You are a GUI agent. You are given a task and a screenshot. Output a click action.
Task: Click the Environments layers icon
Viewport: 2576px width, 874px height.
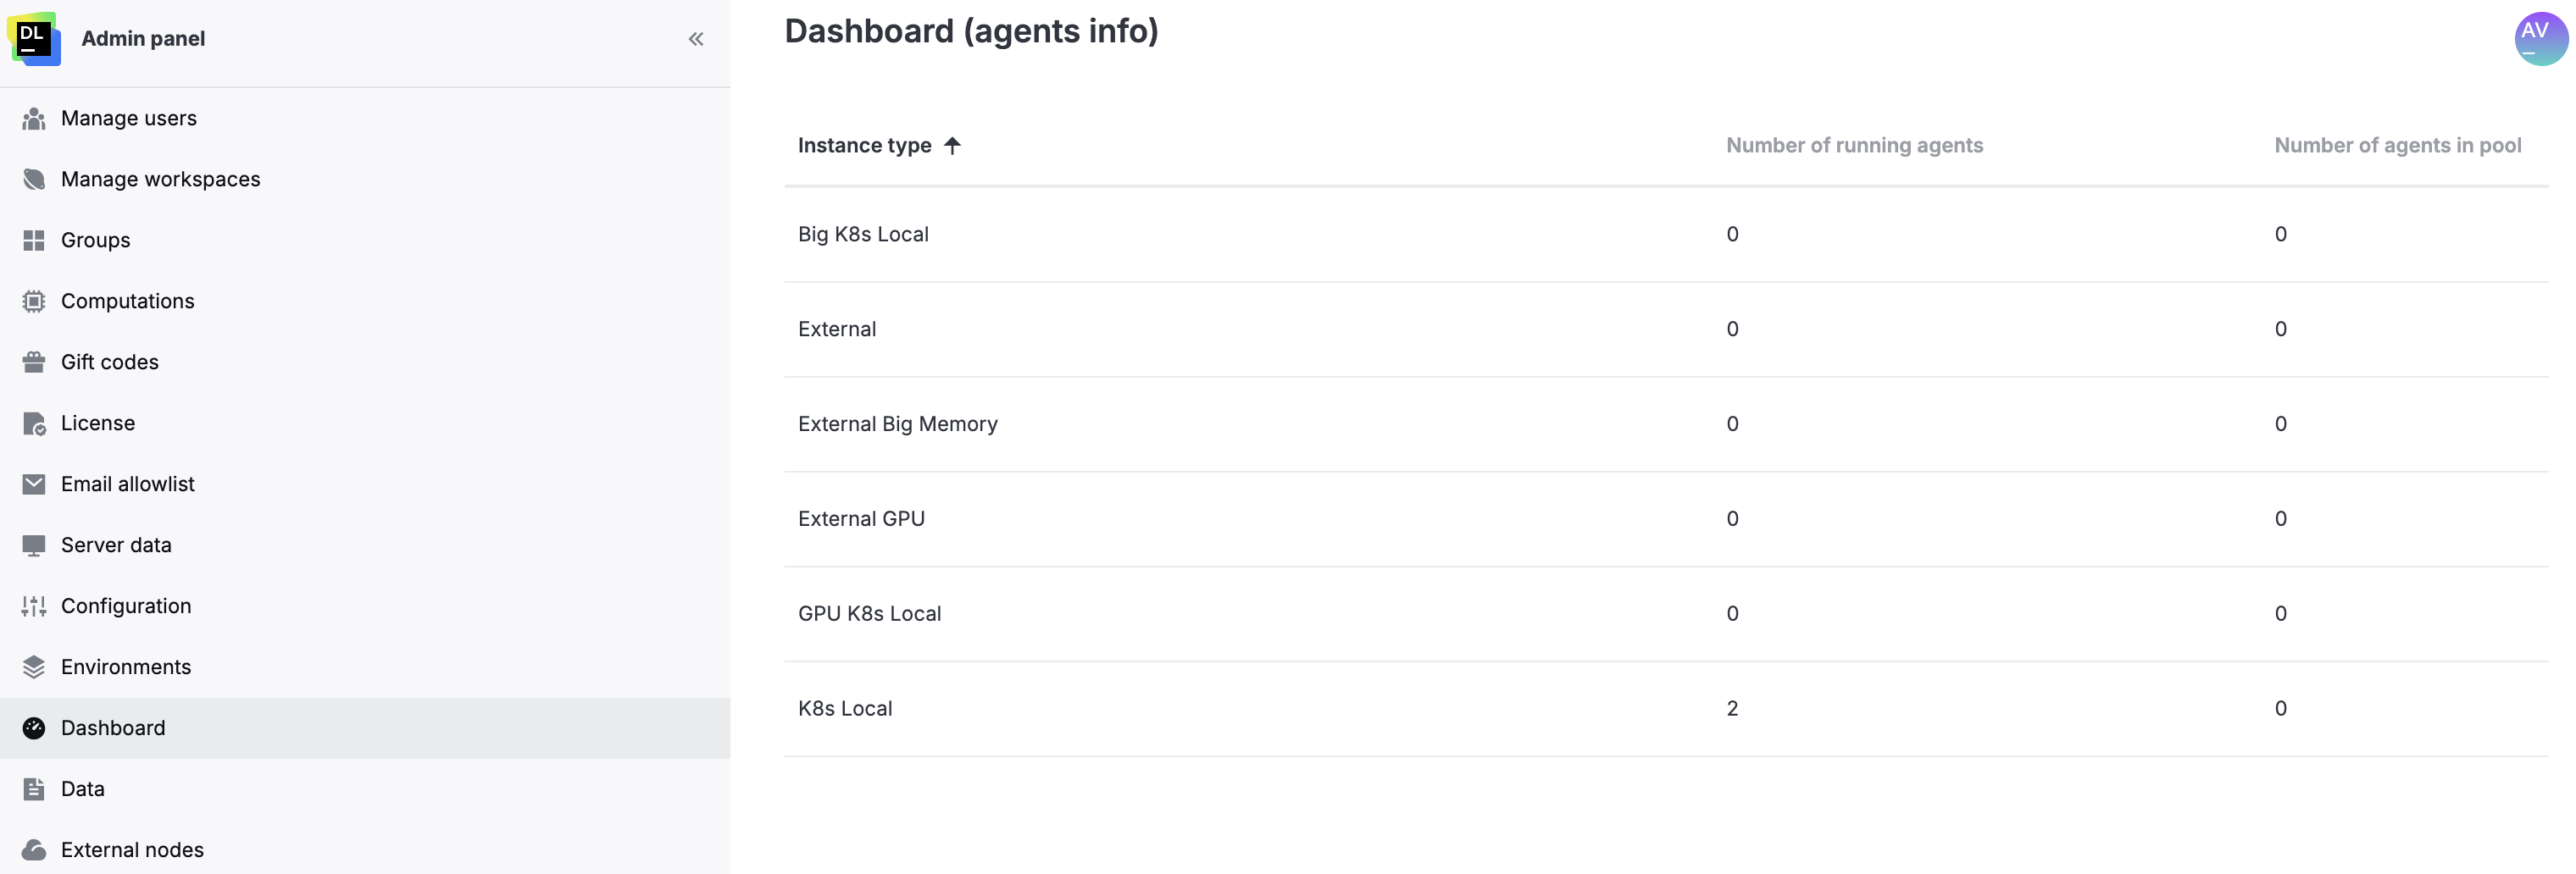34,666
